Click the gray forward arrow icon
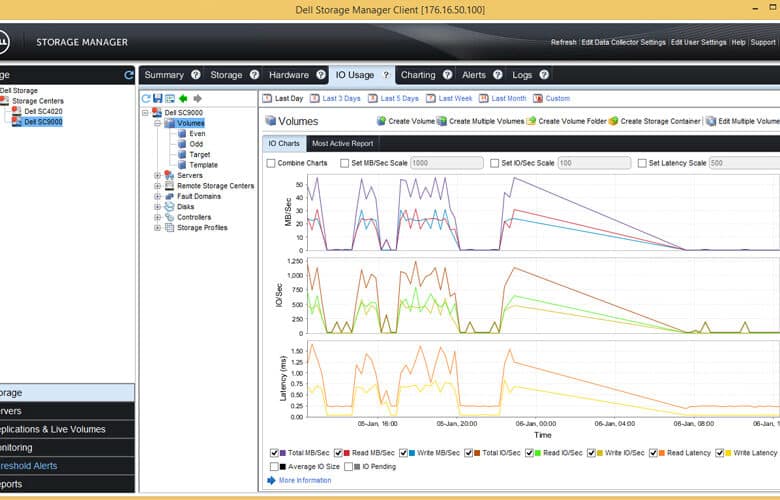780x500 pixels. 197,99
